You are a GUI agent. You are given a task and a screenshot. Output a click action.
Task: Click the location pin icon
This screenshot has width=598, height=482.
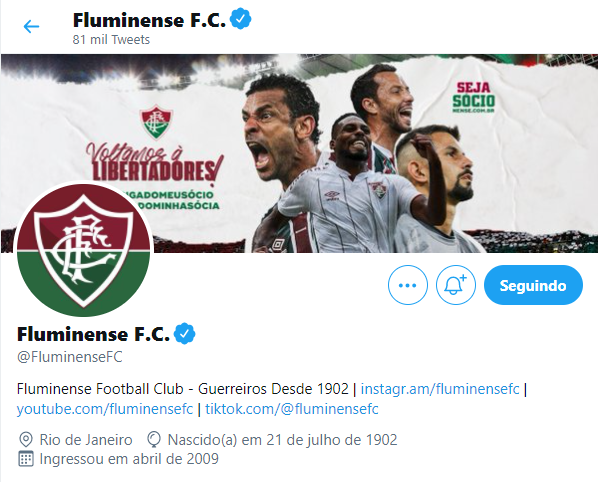[x=26, y=440]
